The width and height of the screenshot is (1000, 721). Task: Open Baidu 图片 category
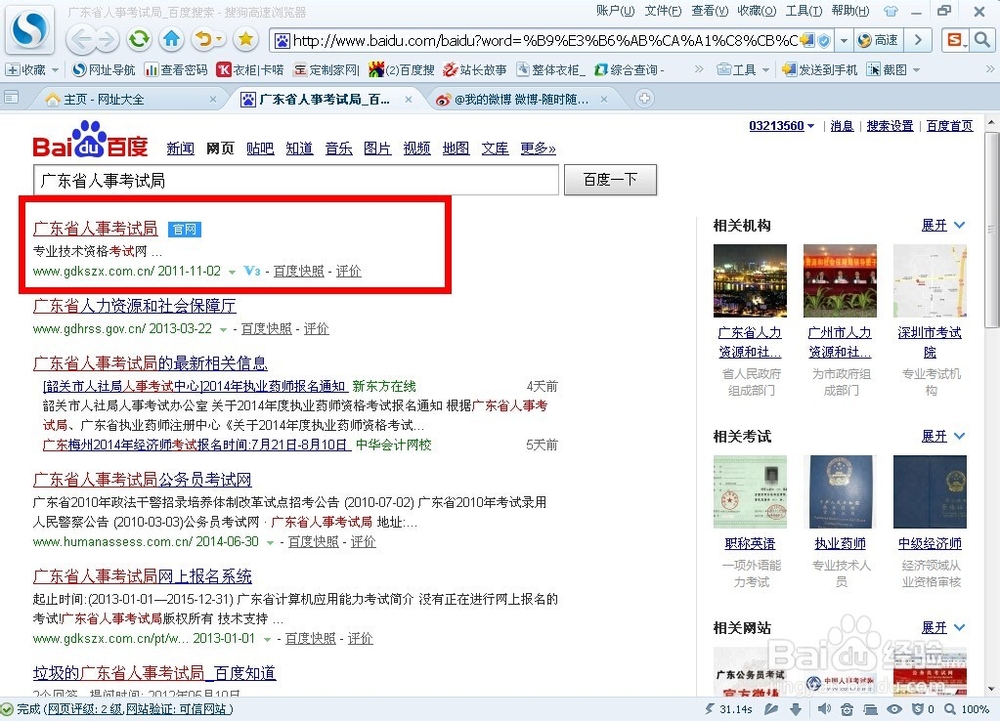point(377,149)
